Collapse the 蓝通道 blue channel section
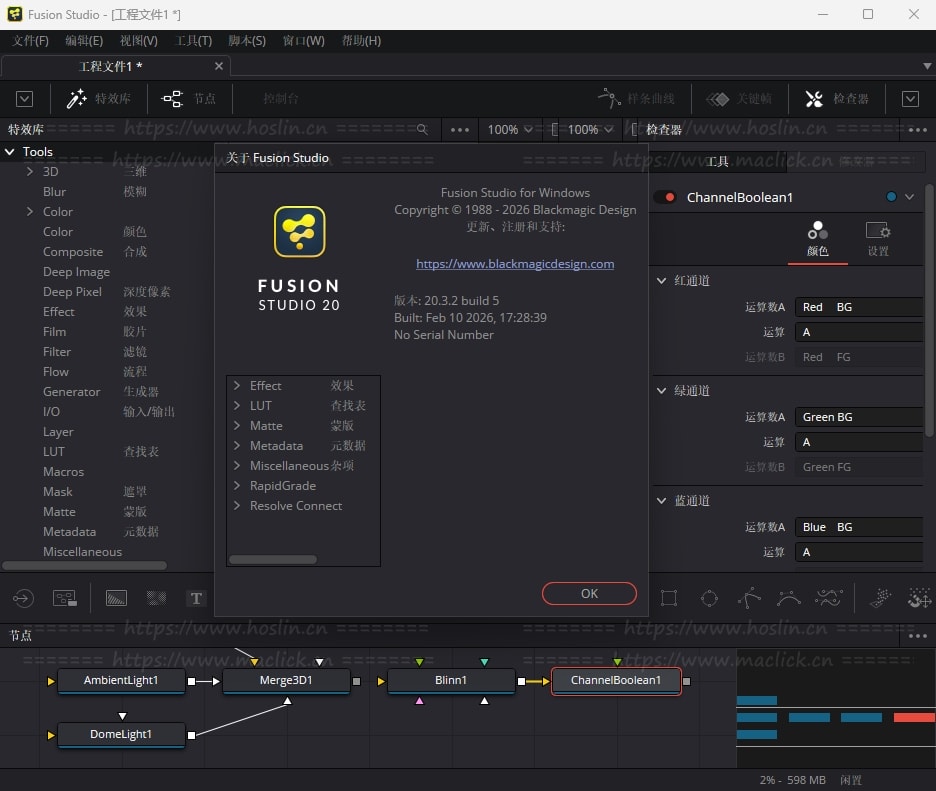The width and height of the screenshot is (936, 791). tap(661, 500)
